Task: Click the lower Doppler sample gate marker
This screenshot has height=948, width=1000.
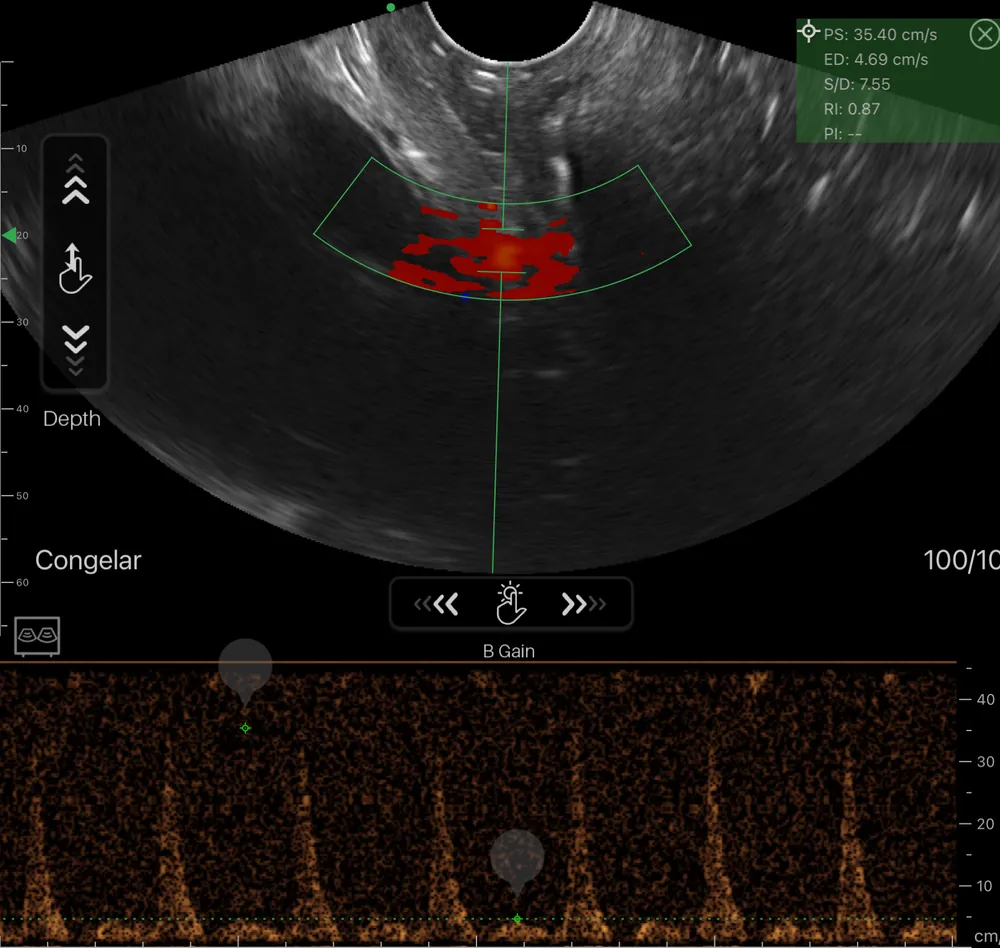Action: click(x=501, y=272)
